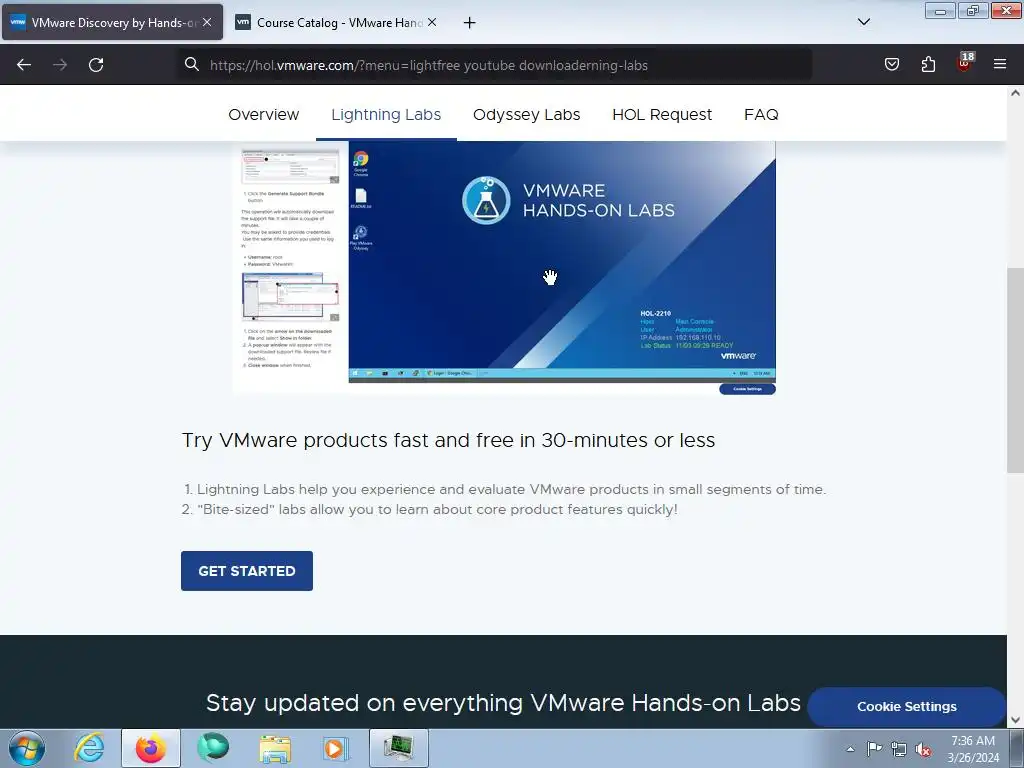Reload the current page
The width and height of the screenshot is (1024, 768).
(96, 65)
